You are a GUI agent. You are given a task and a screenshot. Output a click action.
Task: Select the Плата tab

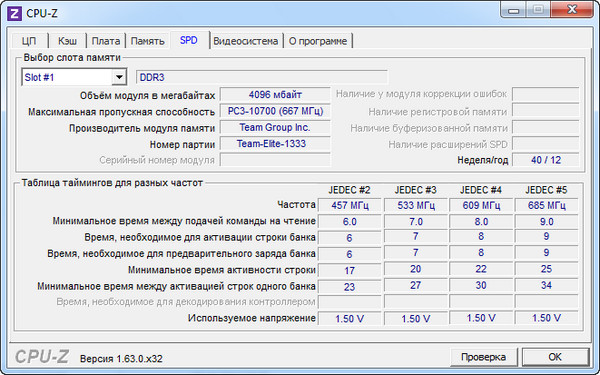pyautogui.click(x=106, y=41)
